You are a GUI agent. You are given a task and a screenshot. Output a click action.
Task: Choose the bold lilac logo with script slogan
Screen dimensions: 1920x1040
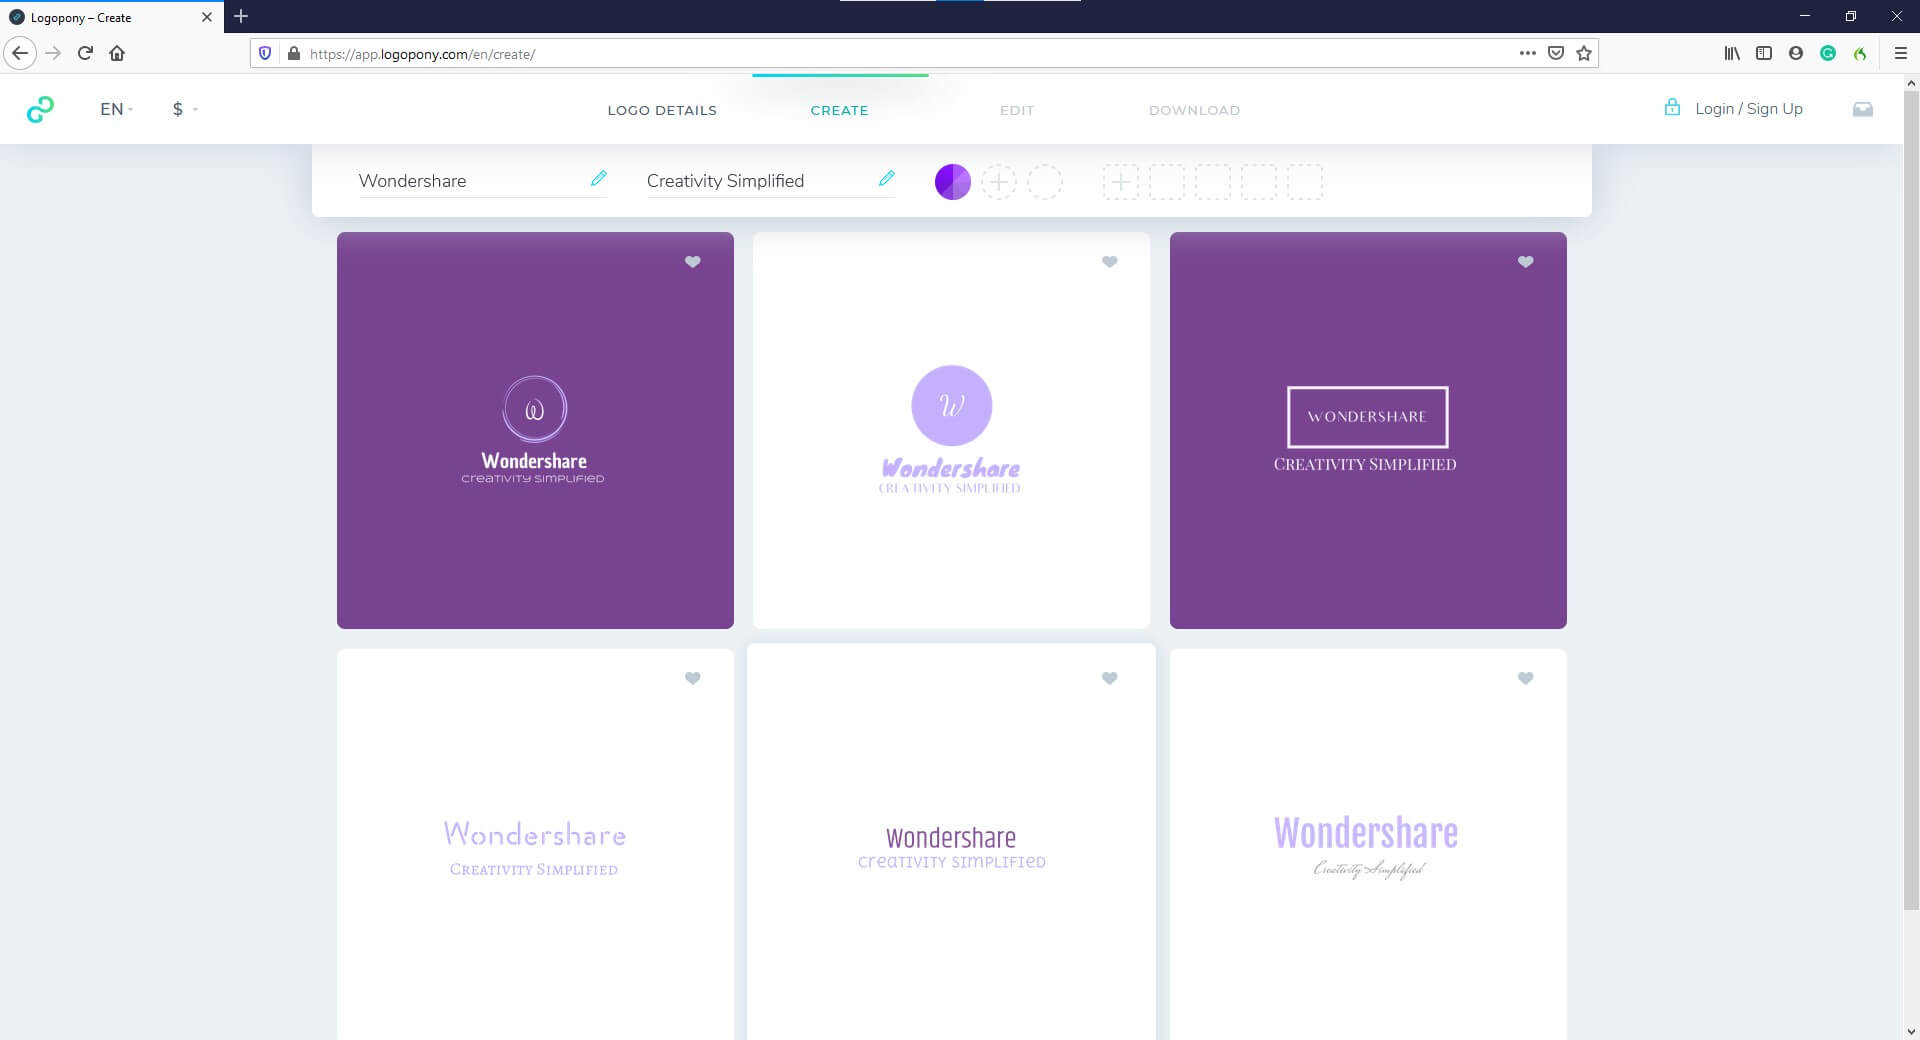click(1368, 845)
